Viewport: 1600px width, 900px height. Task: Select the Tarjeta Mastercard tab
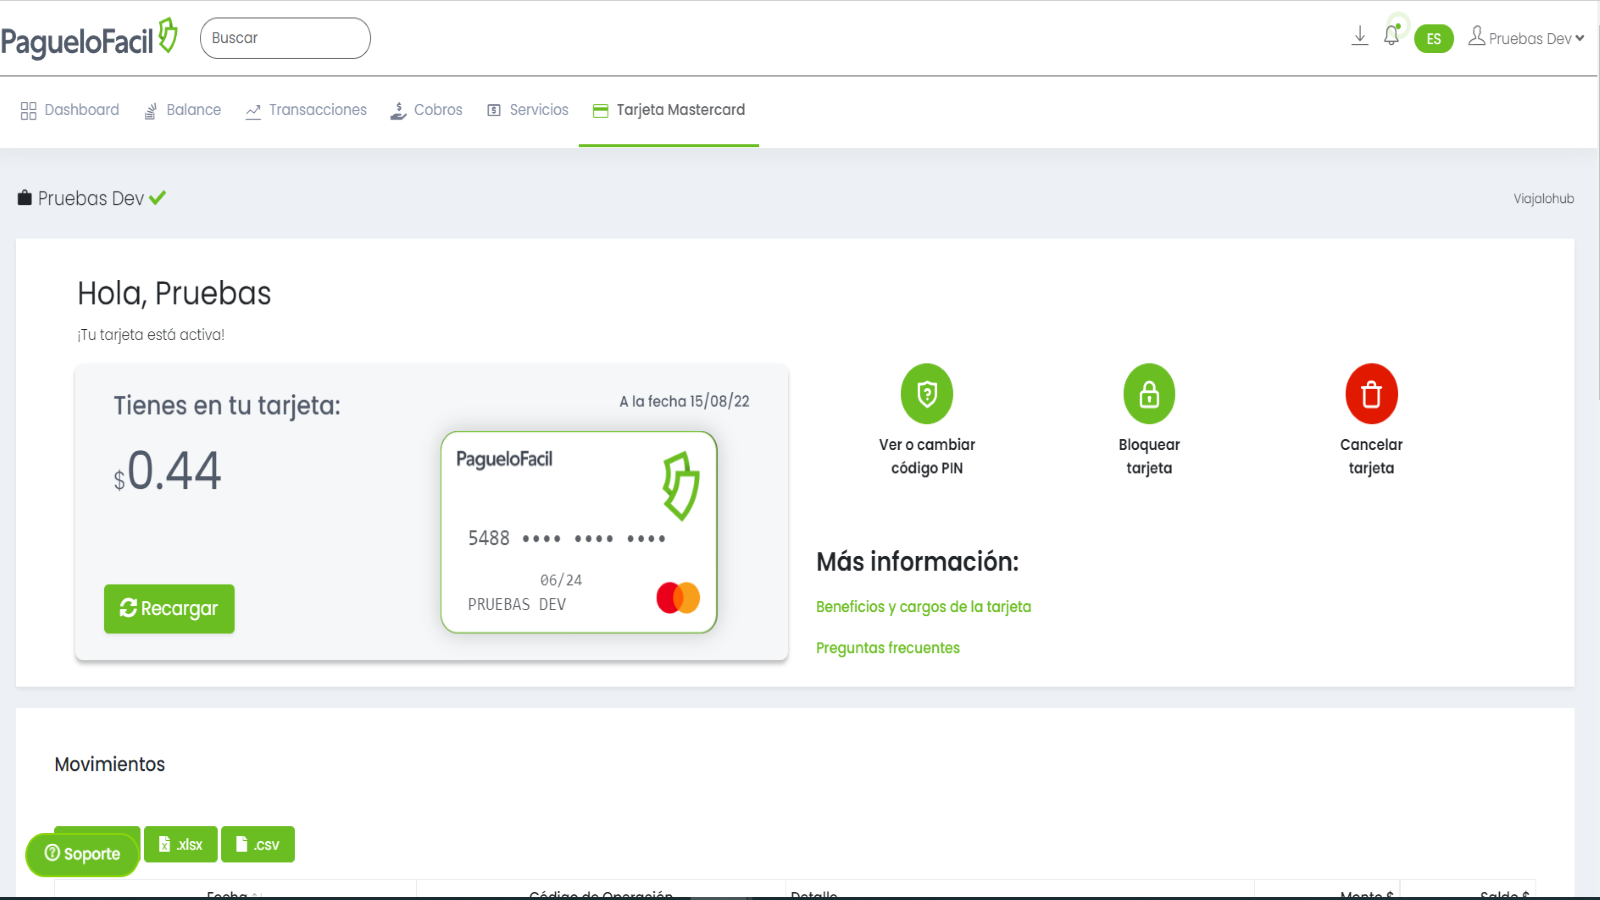pos(669,110)
